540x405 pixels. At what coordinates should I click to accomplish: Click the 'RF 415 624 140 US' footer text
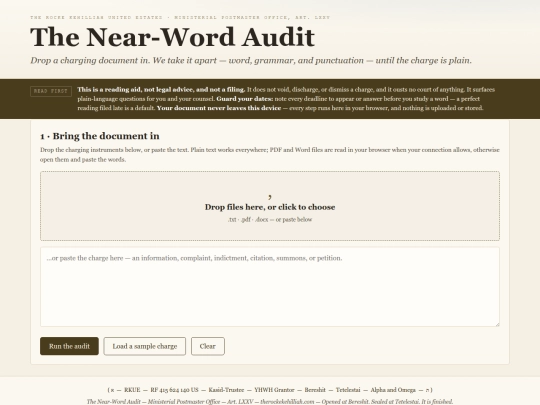tap(174, 390)
